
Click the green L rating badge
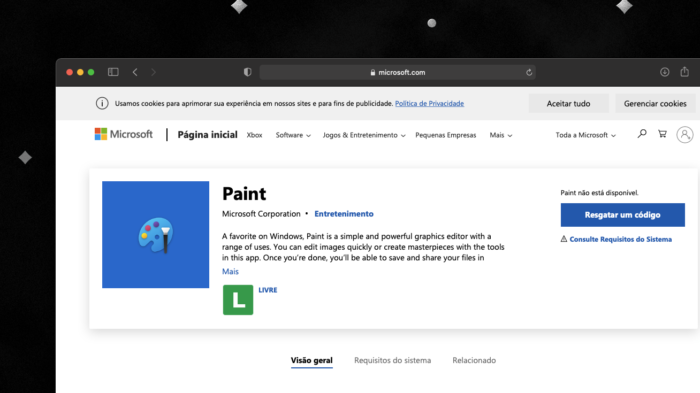(238, 300)
